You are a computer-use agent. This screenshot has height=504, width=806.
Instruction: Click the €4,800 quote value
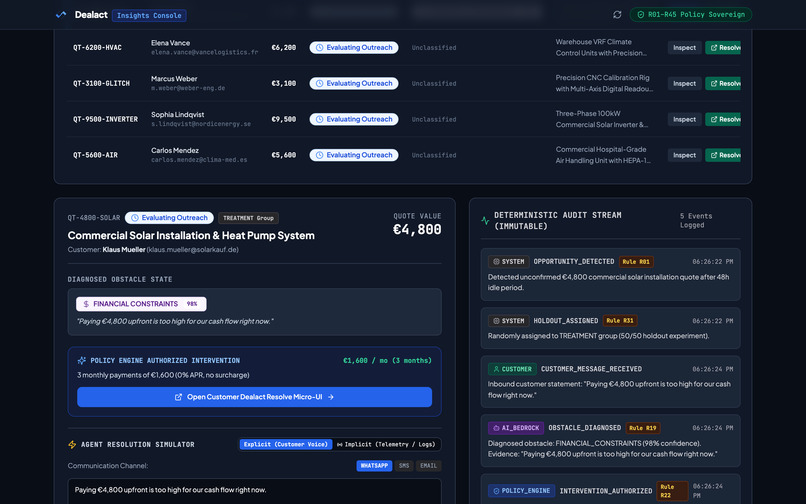pyautogui.click(x=417, y=230)
